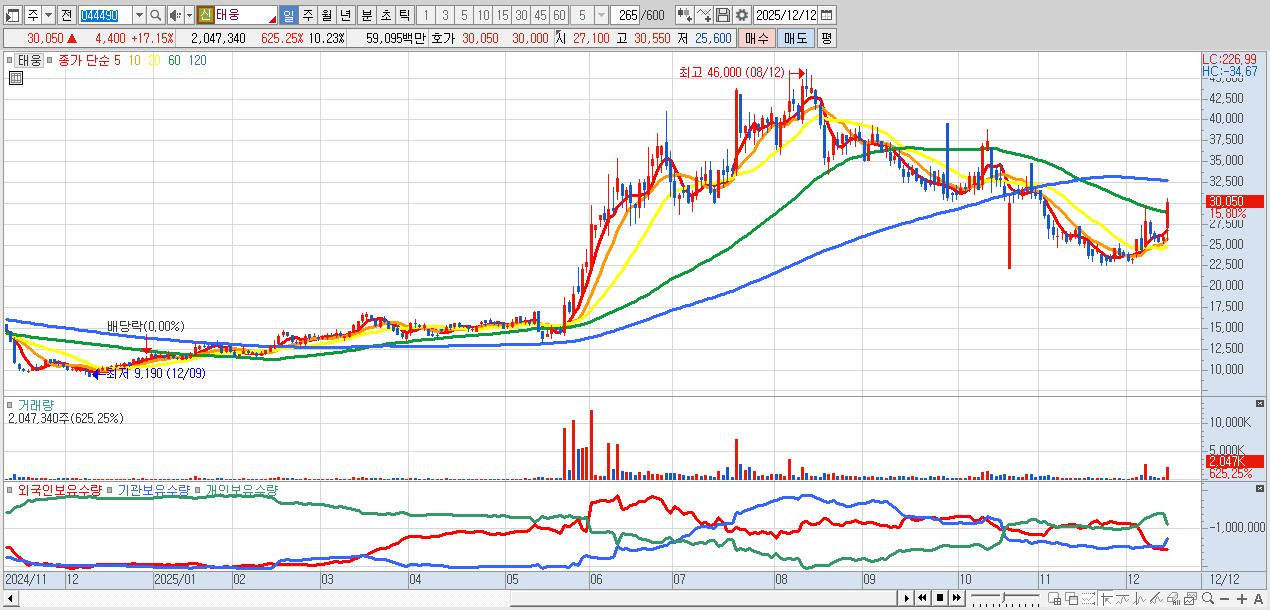The height and width of the screenshot is (610, 1270).
Task: Click the date field 2025/12/12
Action: 785,15
